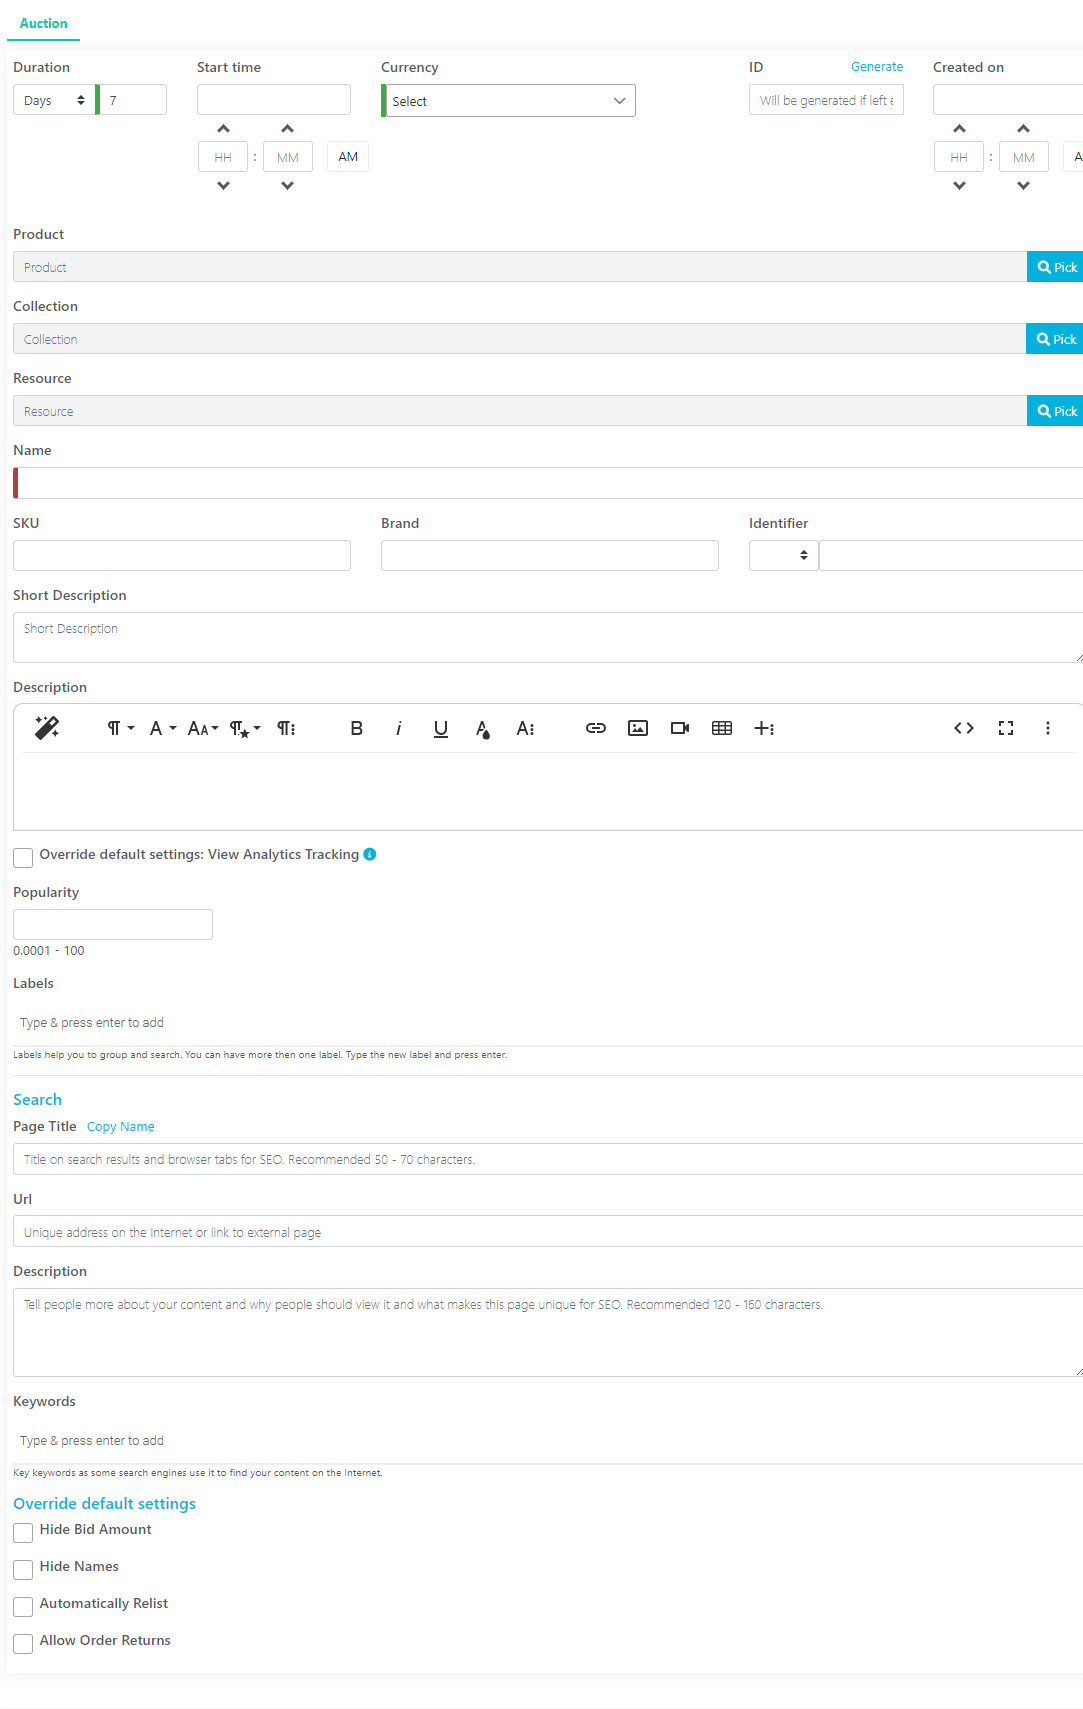
Task: Toggle bold formatting in Description editor
Action: [x=356, y=728]
